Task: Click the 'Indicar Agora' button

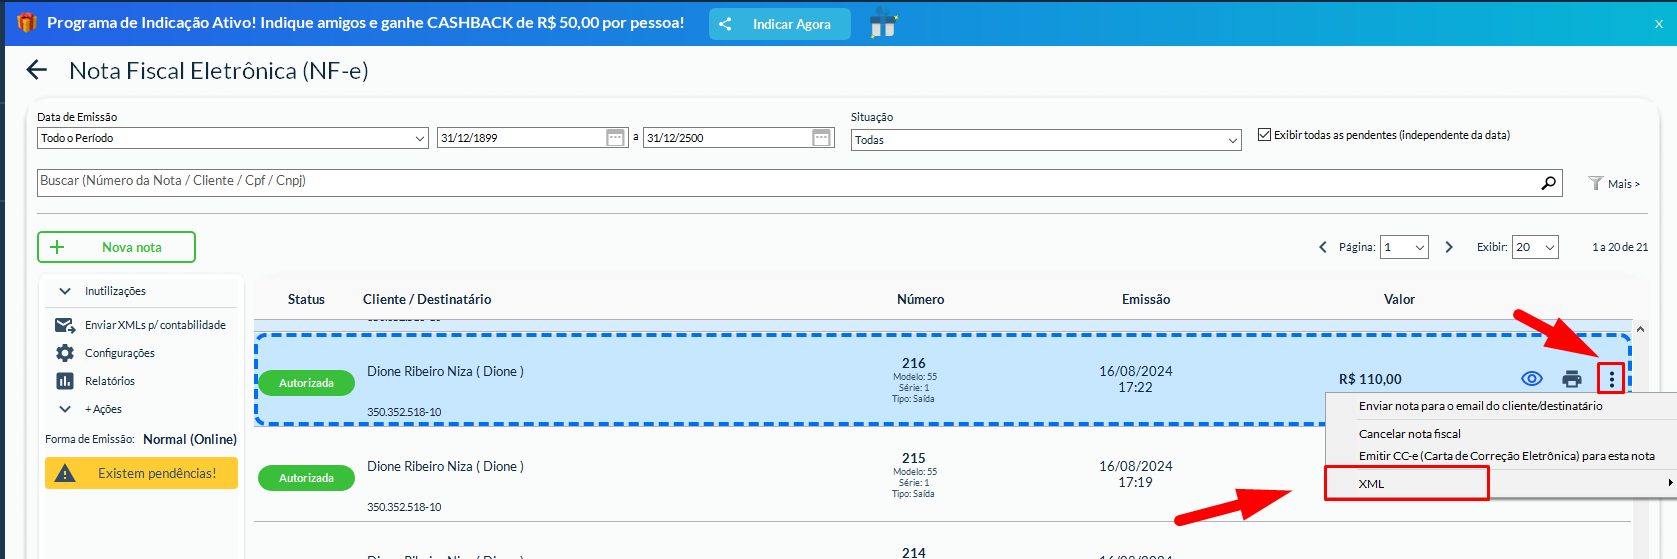Action: point(780,24)
